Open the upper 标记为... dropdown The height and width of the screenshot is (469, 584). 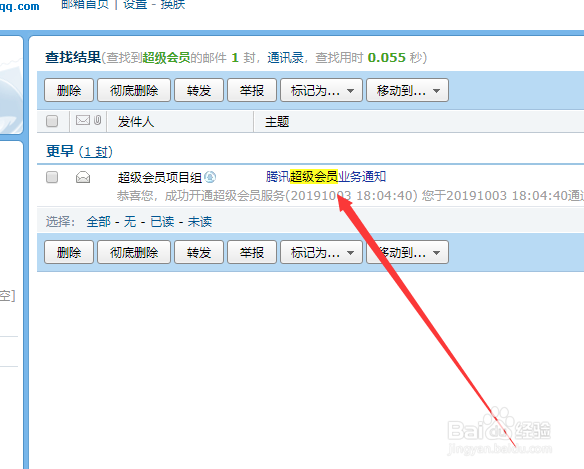point(321,90)
